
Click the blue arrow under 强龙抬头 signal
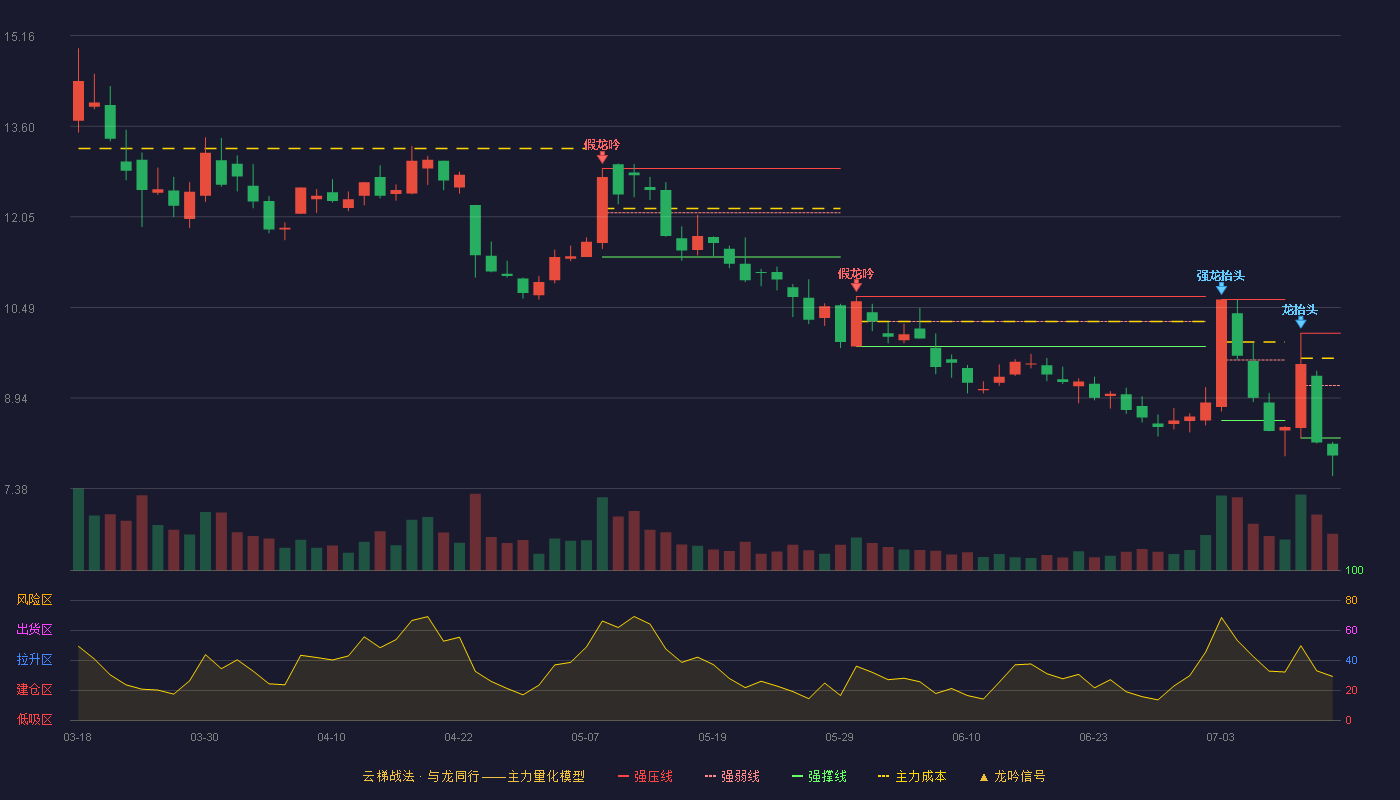[1221, 288]
